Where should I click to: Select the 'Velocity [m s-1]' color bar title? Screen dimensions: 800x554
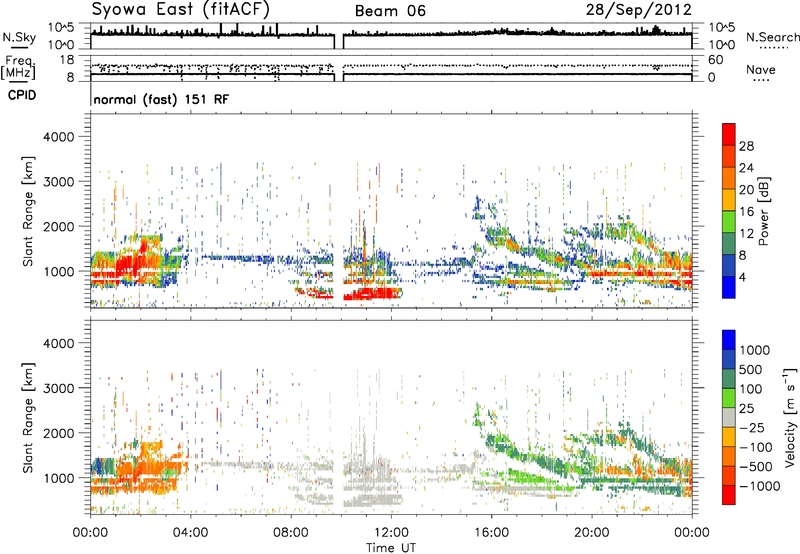790,417
